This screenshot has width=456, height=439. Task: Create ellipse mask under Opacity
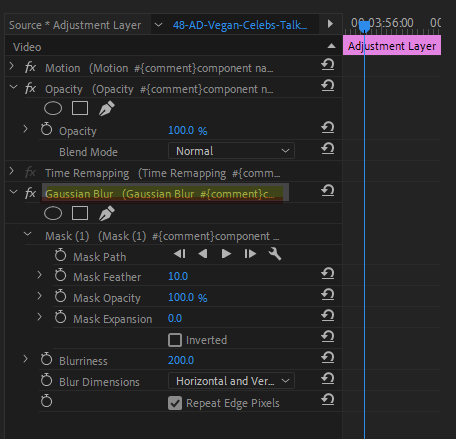(x=53, y=108)
